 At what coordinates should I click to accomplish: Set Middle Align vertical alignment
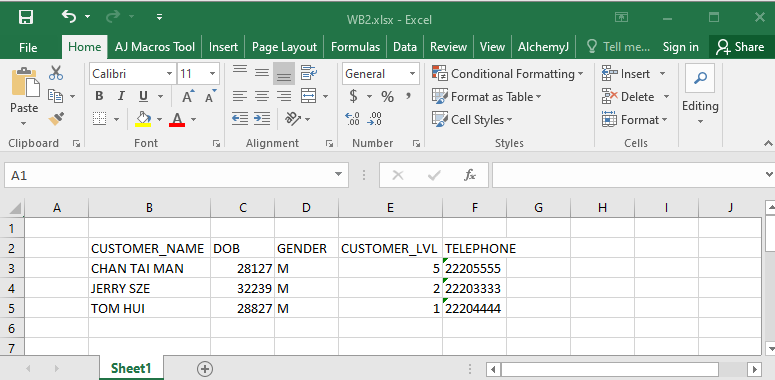pyautogui.click(x=262, y=73)
